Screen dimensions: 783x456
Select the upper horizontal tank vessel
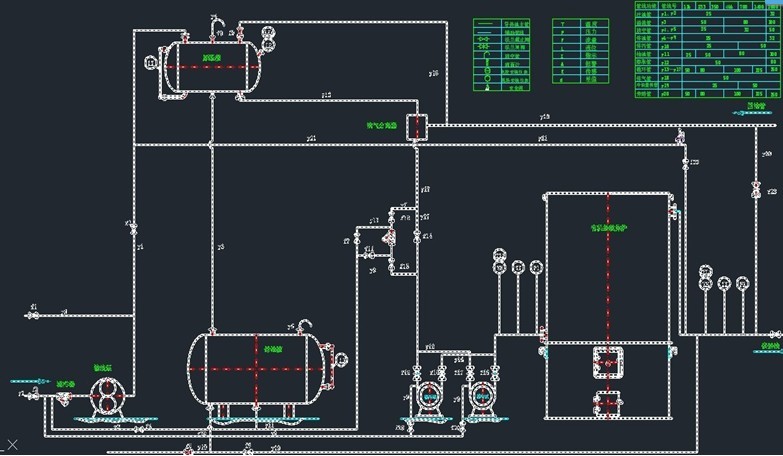(x=213, y=67)
